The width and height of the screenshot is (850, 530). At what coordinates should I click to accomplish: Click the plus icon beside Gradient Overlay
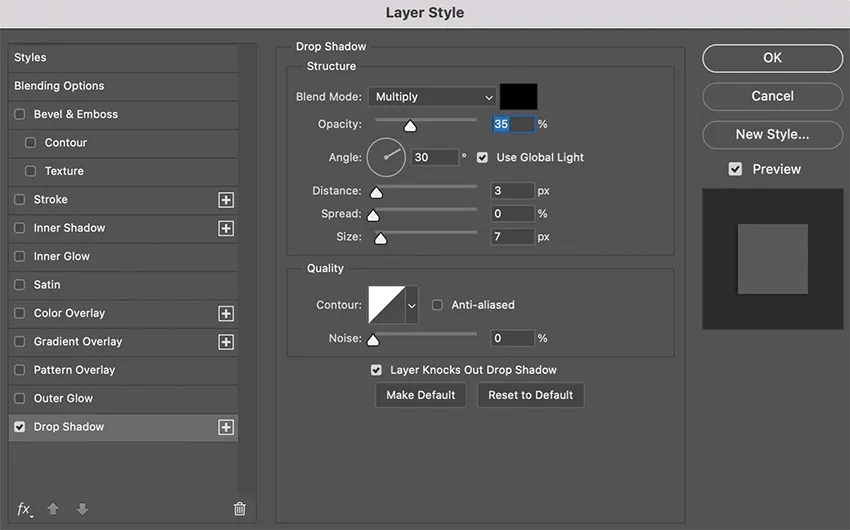pos(226,342)
